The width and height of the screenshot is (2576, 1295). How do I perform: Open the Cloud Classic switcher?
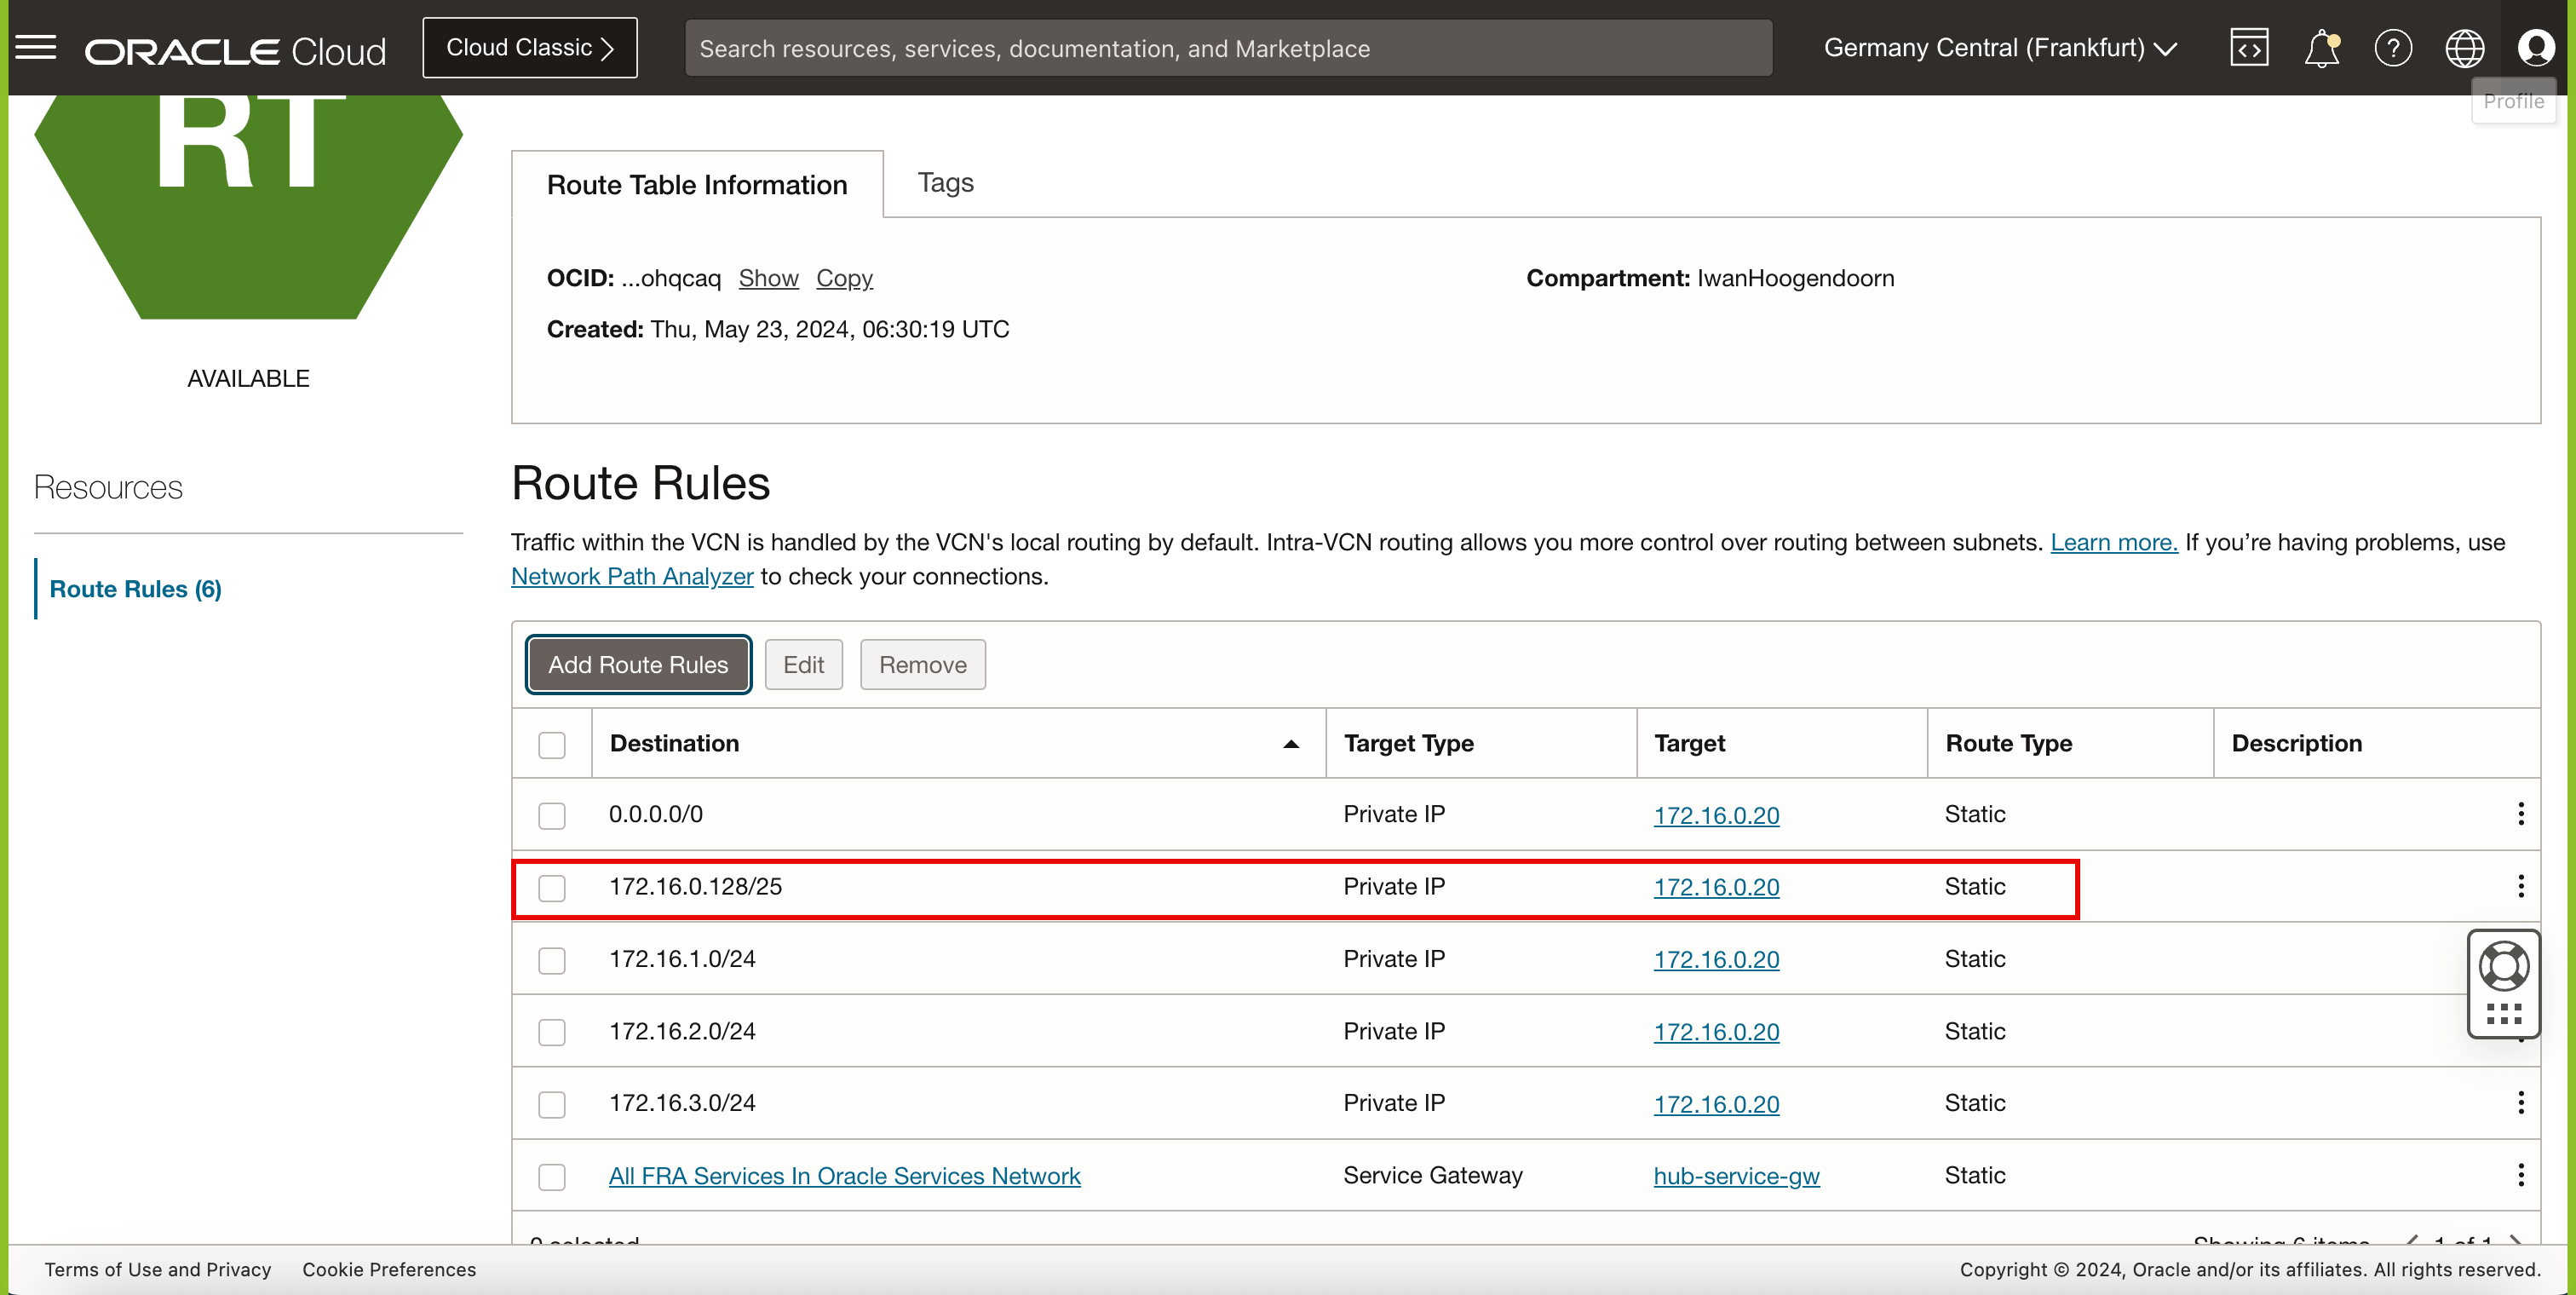(x=529, y=48)
